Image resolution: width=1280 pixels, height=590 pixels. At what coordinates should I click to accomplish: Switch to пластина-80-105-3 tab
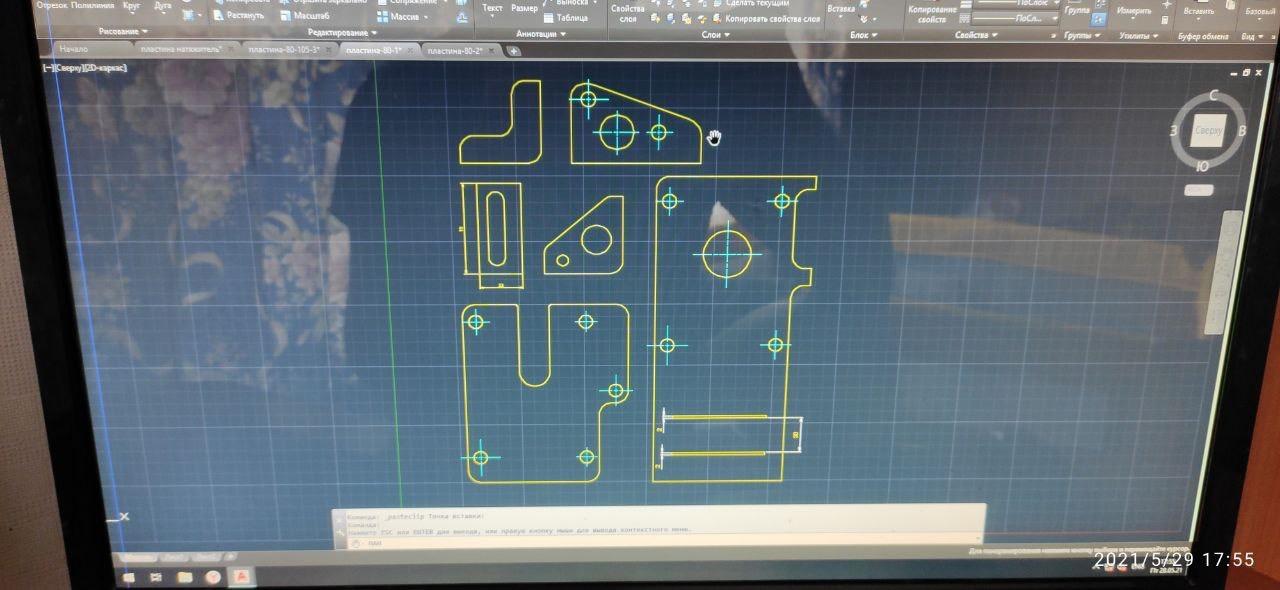click(288, 49)
